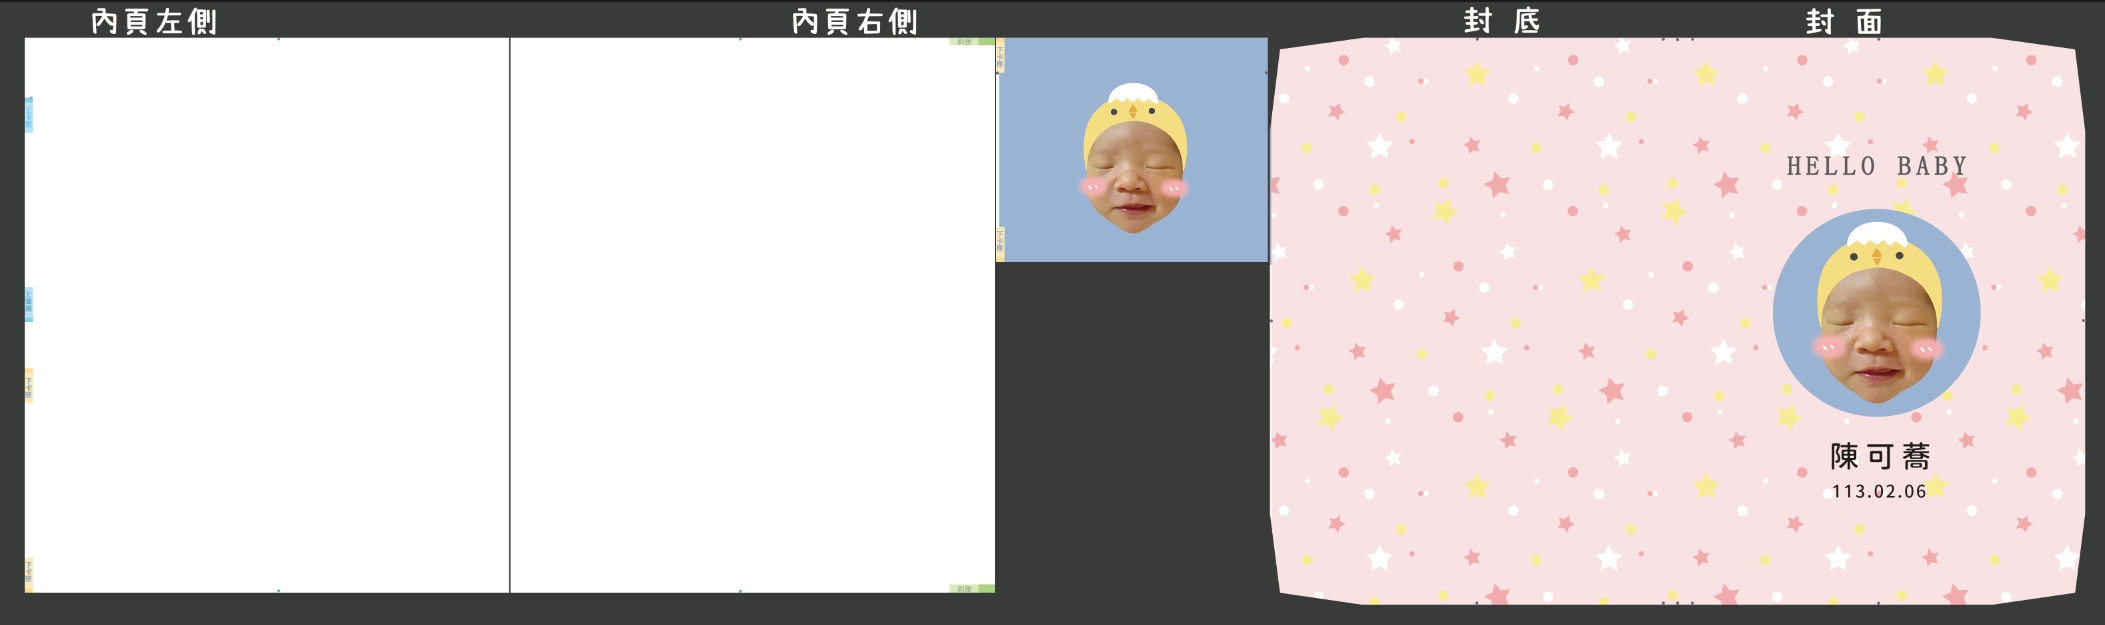Select the date text 113.02.06
Screen dimensions: 2105x625
pyautogui.click(x=1878, y=492)
